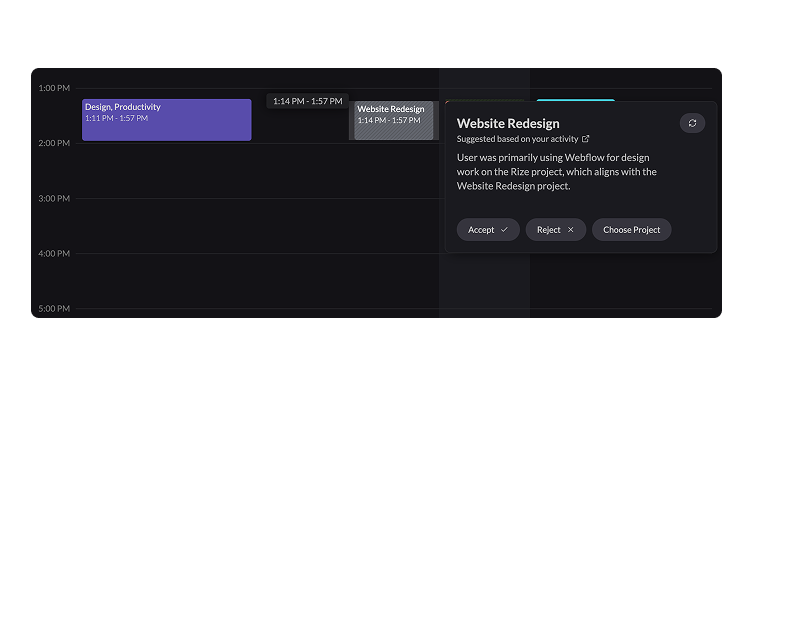Click the 1:14 PM - 1:57 PM tooltip
The width and height of the screenshot is (788, 636).
click(x=308, y=101)
